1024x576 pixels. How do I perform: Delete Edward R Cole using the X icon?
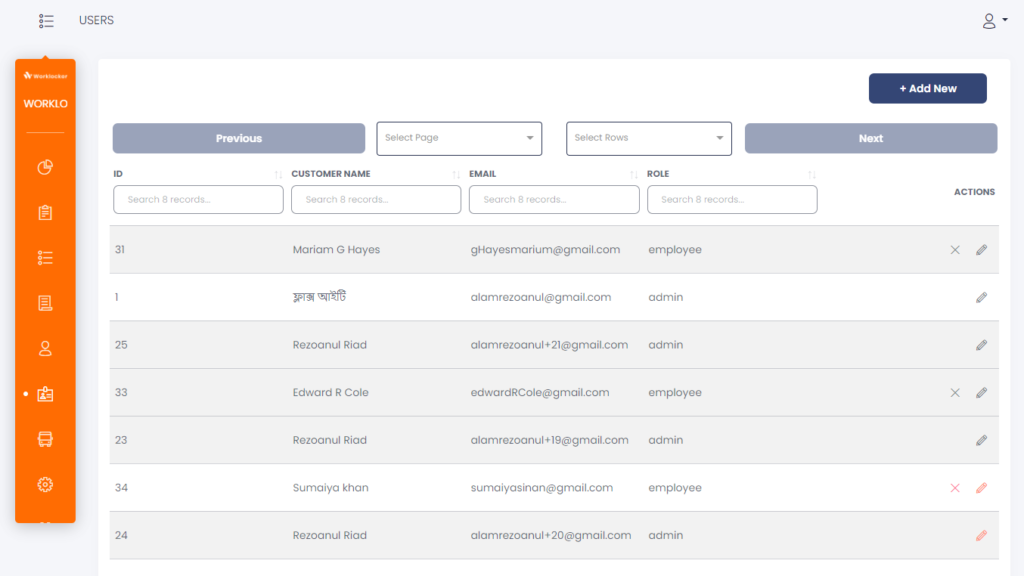[955, 392]
